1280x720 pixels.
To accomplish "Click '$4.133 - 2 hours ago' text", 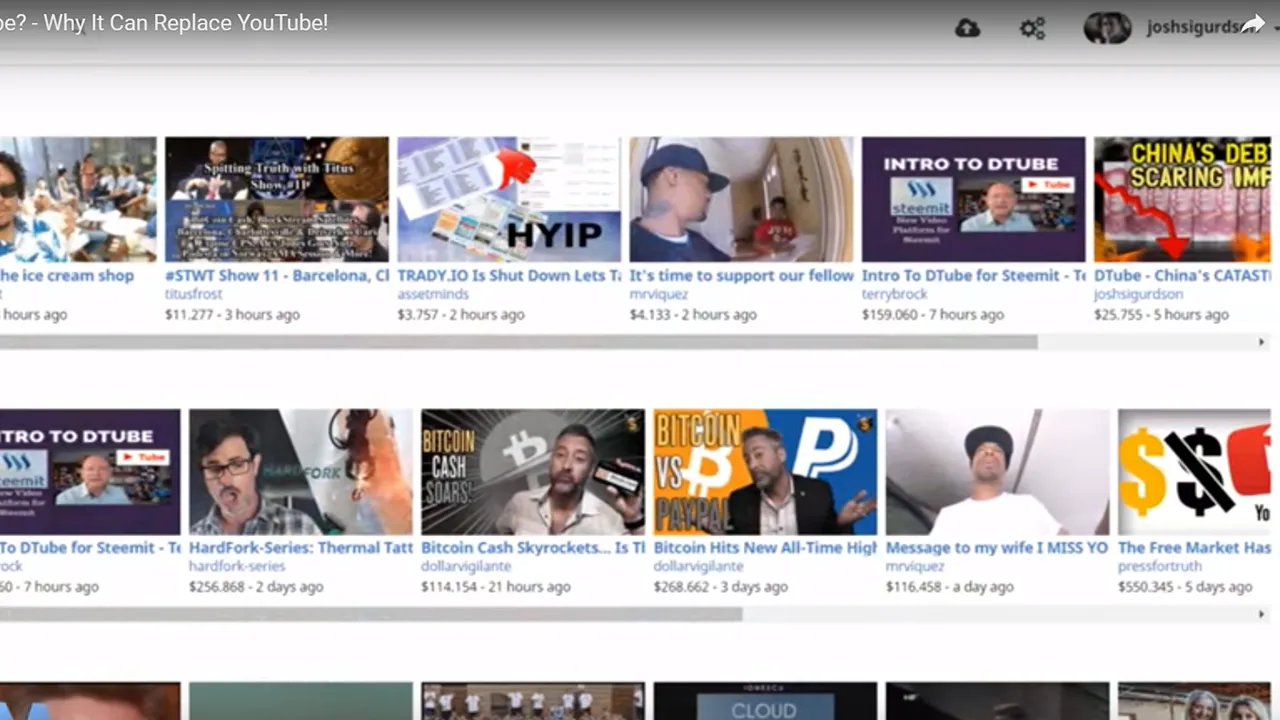I will pyautogui.click(x=692, y=314).
